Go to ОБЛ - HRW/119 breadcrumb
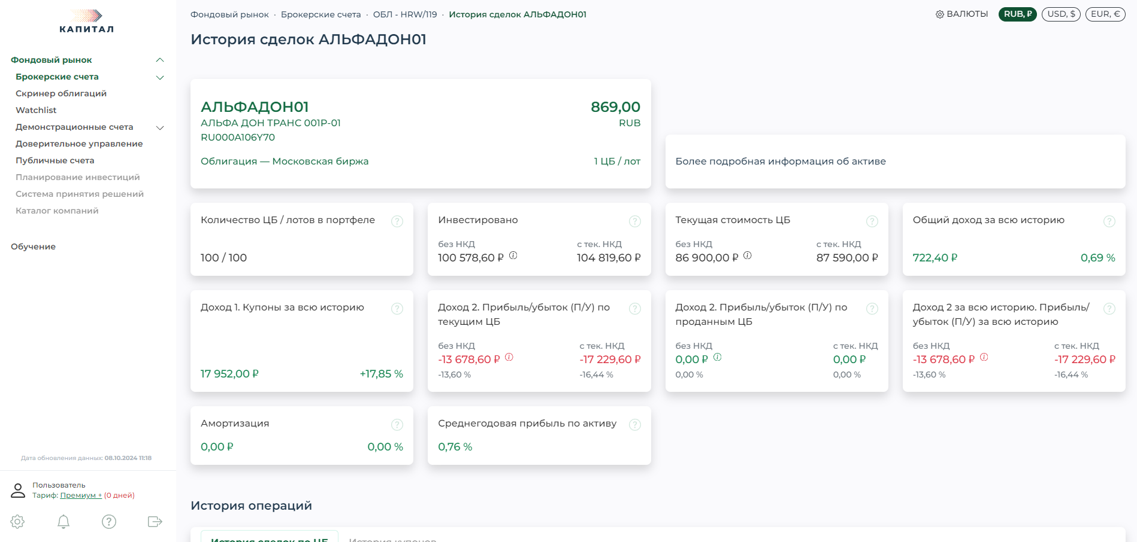1137x542 pixels. click(x=405, y=15)
